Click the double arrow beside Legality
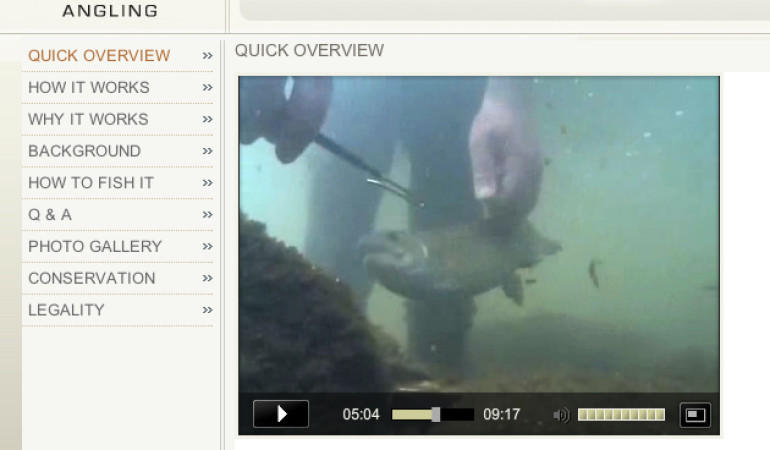Screen dimensions: 770x450 (x=207, y=311)
